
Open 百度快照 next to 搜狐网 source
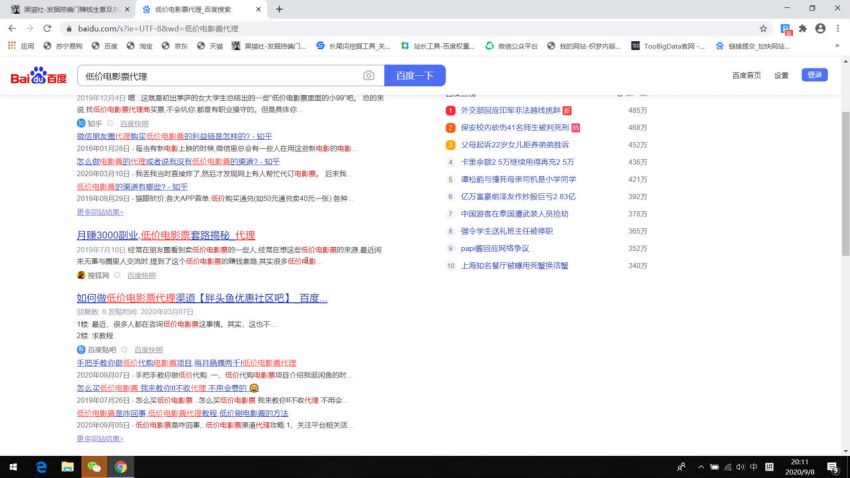tap(141, 275)
